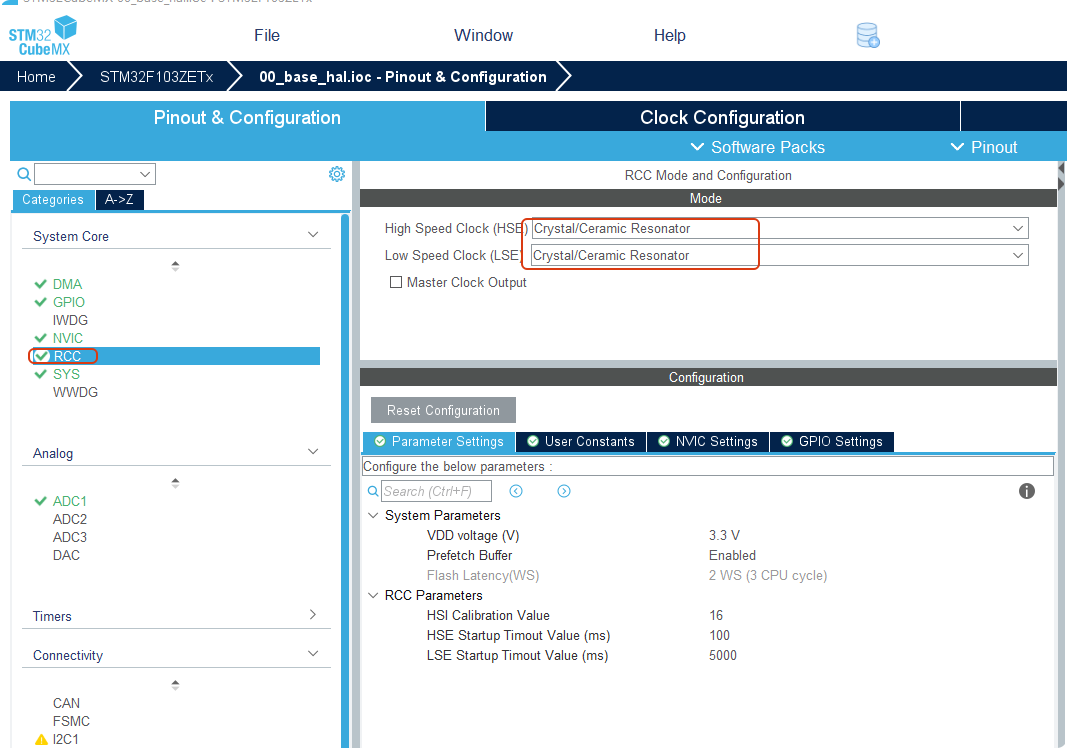Image resolution: width=1067 pixels, height=748 pixels.
Task: Go to next parameter search result arrow
Action: coord(564,491)
